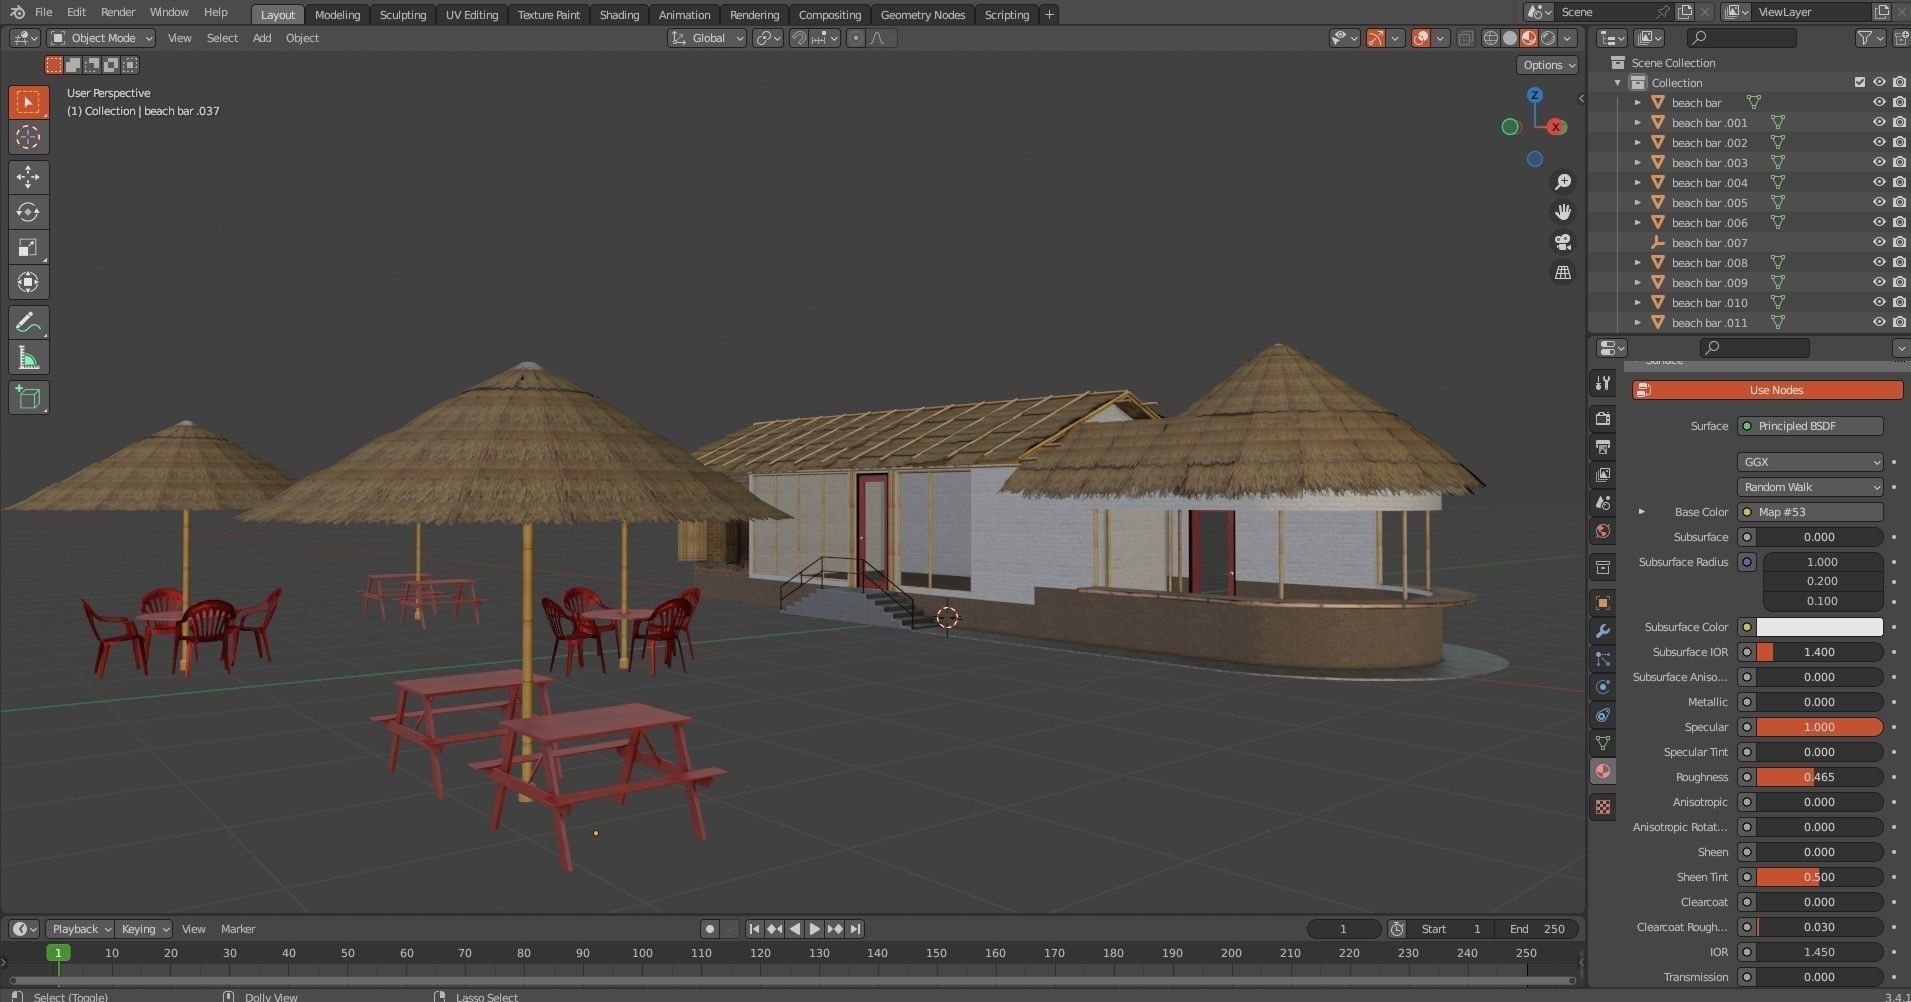Switch to the Sculpting workspace tab

click(x=403, y=15)
